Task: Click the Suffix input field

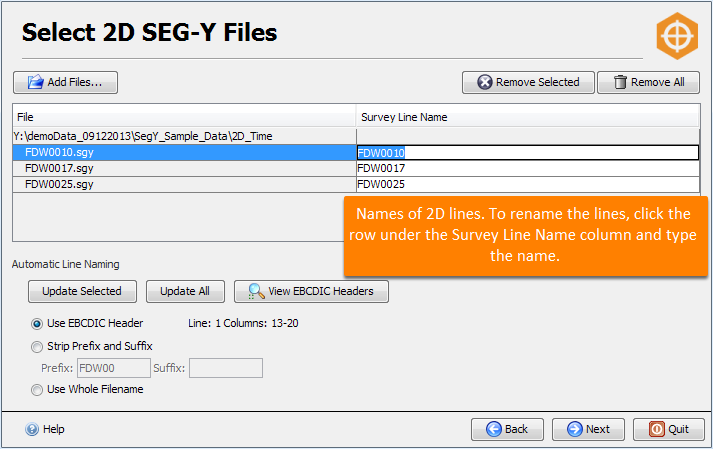Action: coord(226,368)
